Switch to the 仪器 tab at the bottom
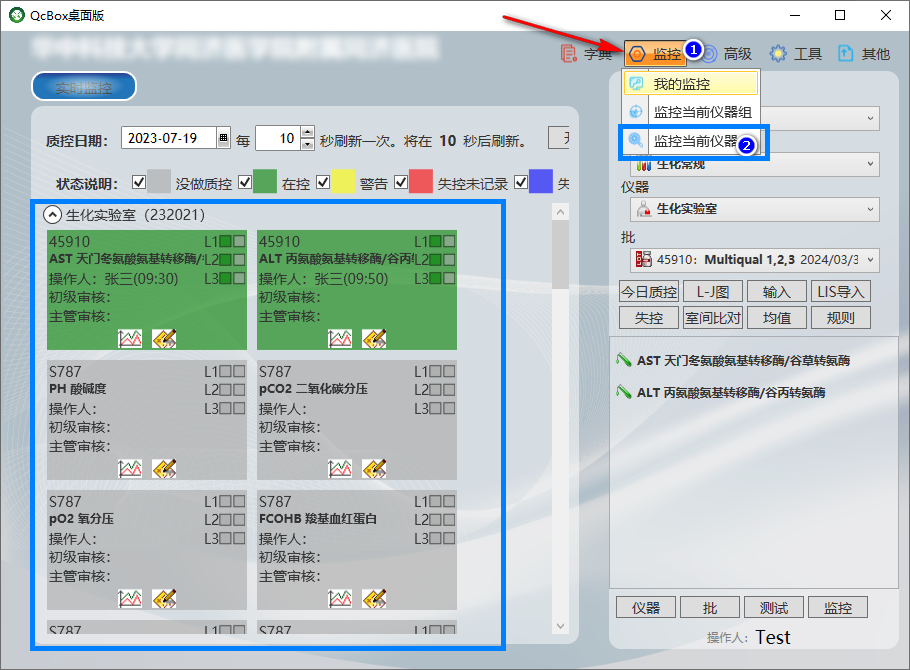The width and height of the screenshot is (910, 670). [645, 607]
